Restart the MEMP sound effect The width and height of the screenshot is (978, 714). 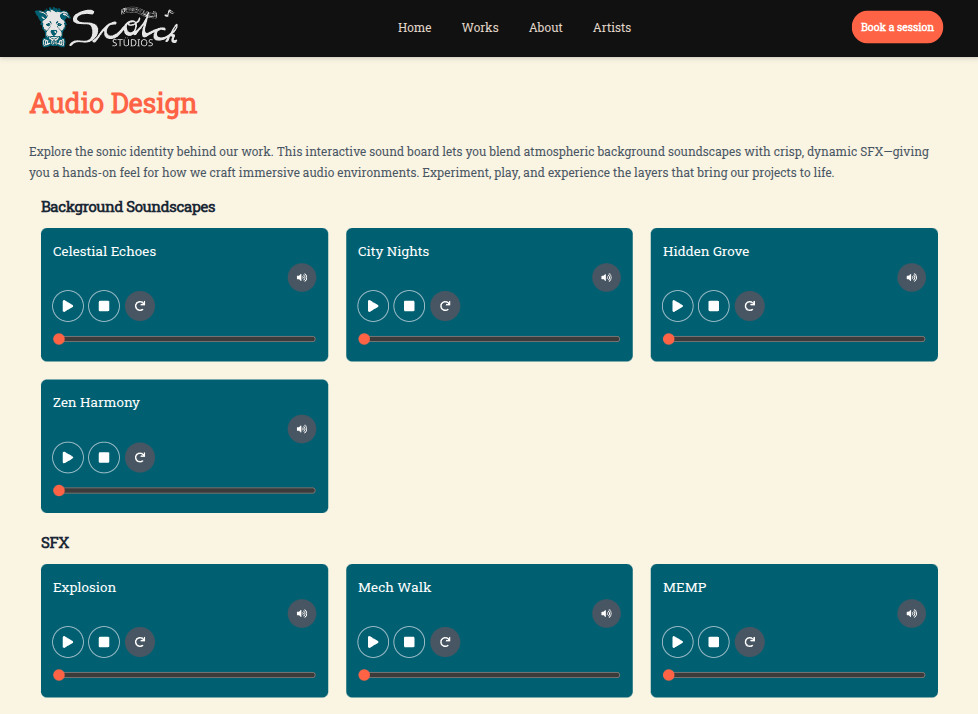(750, 642)
